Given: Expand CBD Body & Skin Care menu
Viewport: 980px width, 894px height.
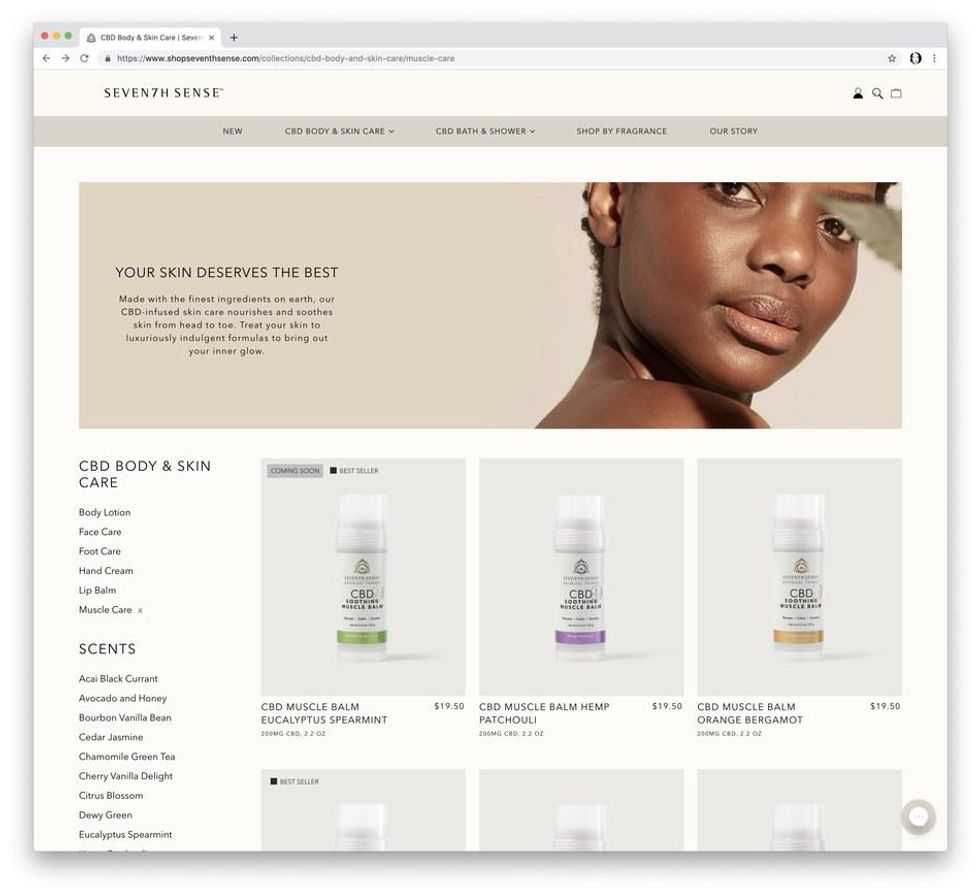Looking at the screenshot, I should (339, 131).
